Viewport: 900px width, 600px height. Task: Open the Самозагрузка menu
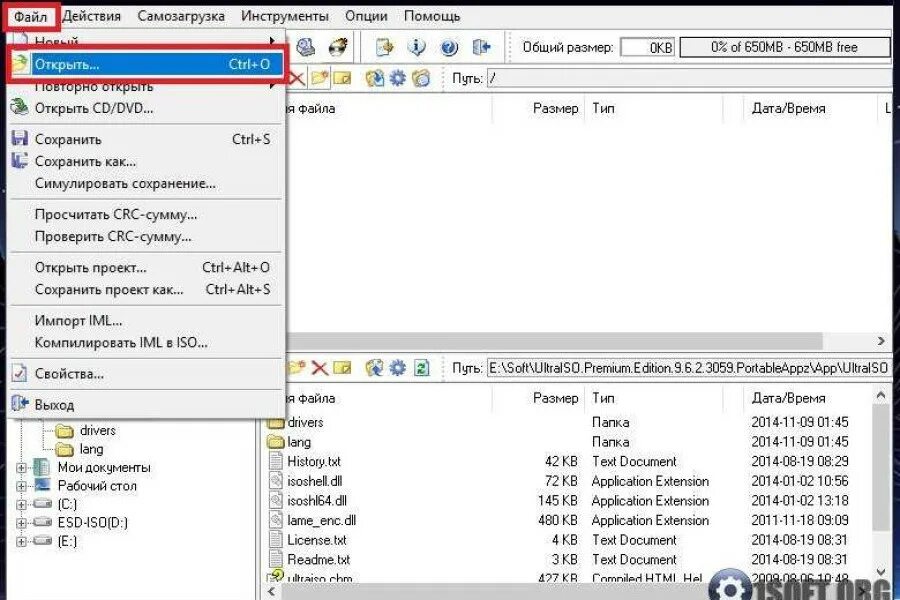[x=181, y=16]
